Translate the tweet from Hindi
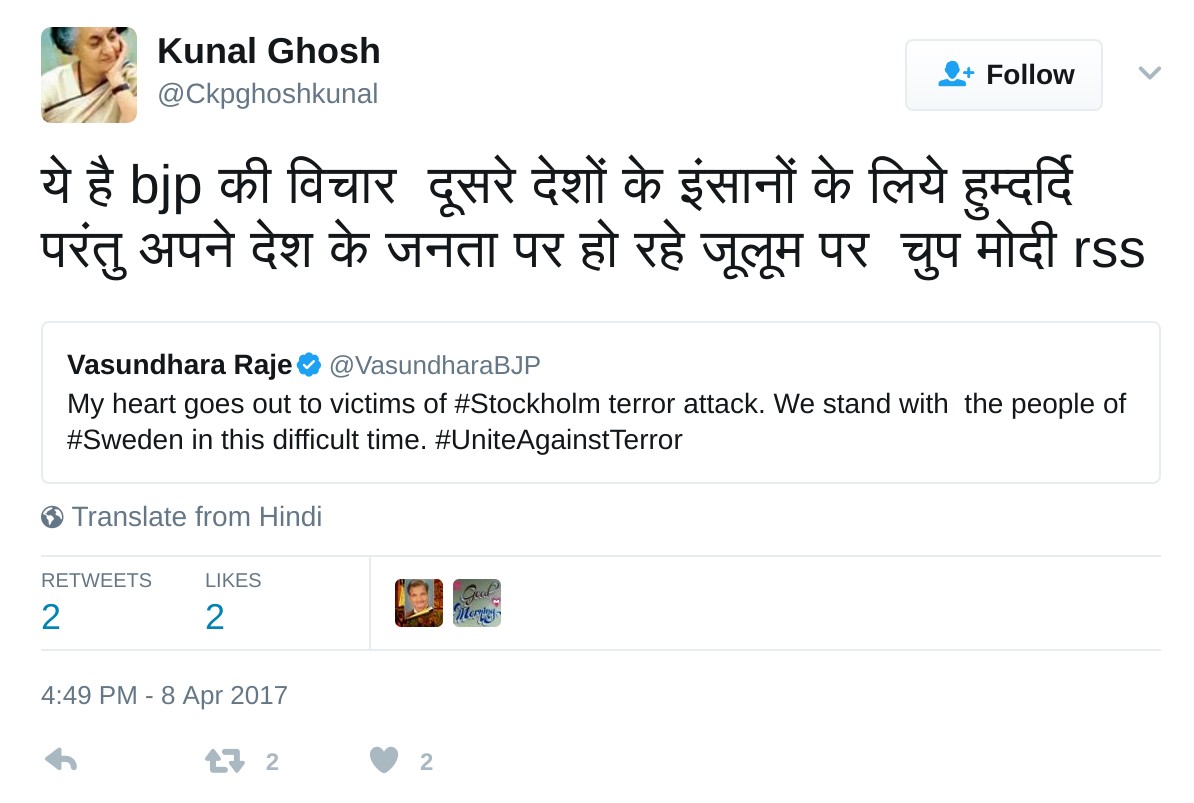 coord(196,517)
